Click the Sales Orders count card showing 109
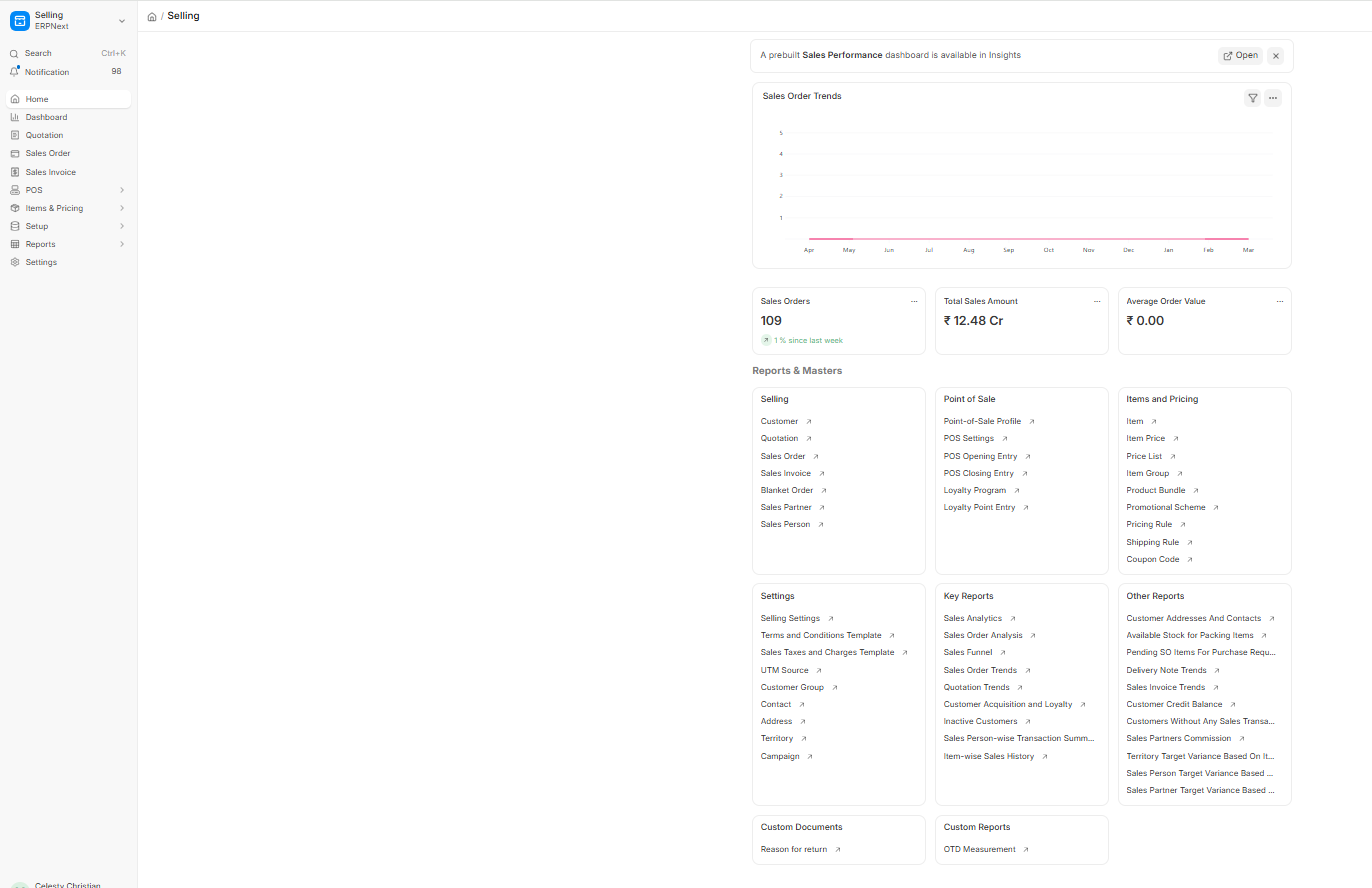Image resolution: width=1372 pixels, height=888 pixels. 839,321
